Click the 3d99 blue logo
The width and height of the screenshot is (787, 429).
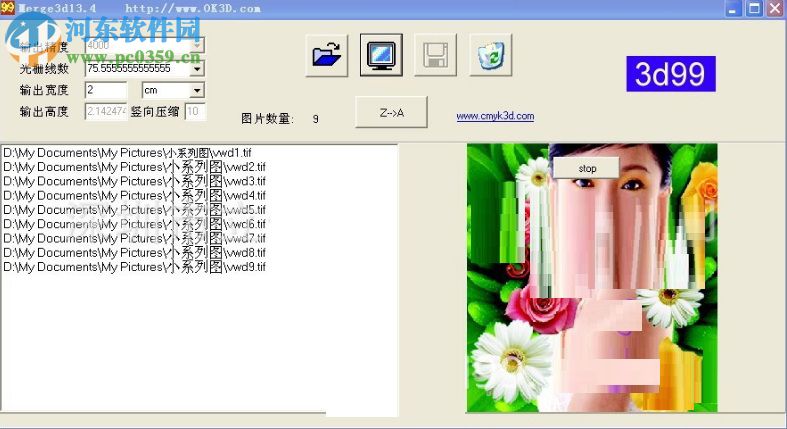[x=671, y=74]
